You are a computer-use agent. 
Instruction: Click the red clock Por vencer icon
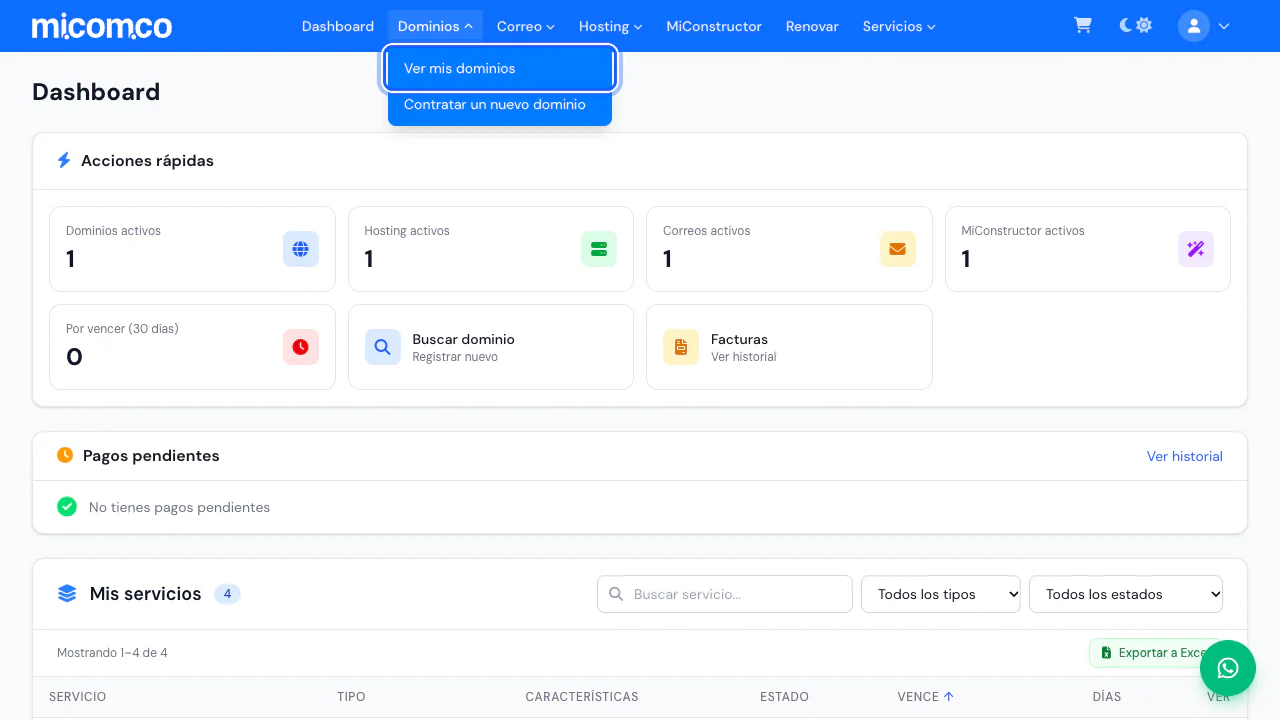301,347
